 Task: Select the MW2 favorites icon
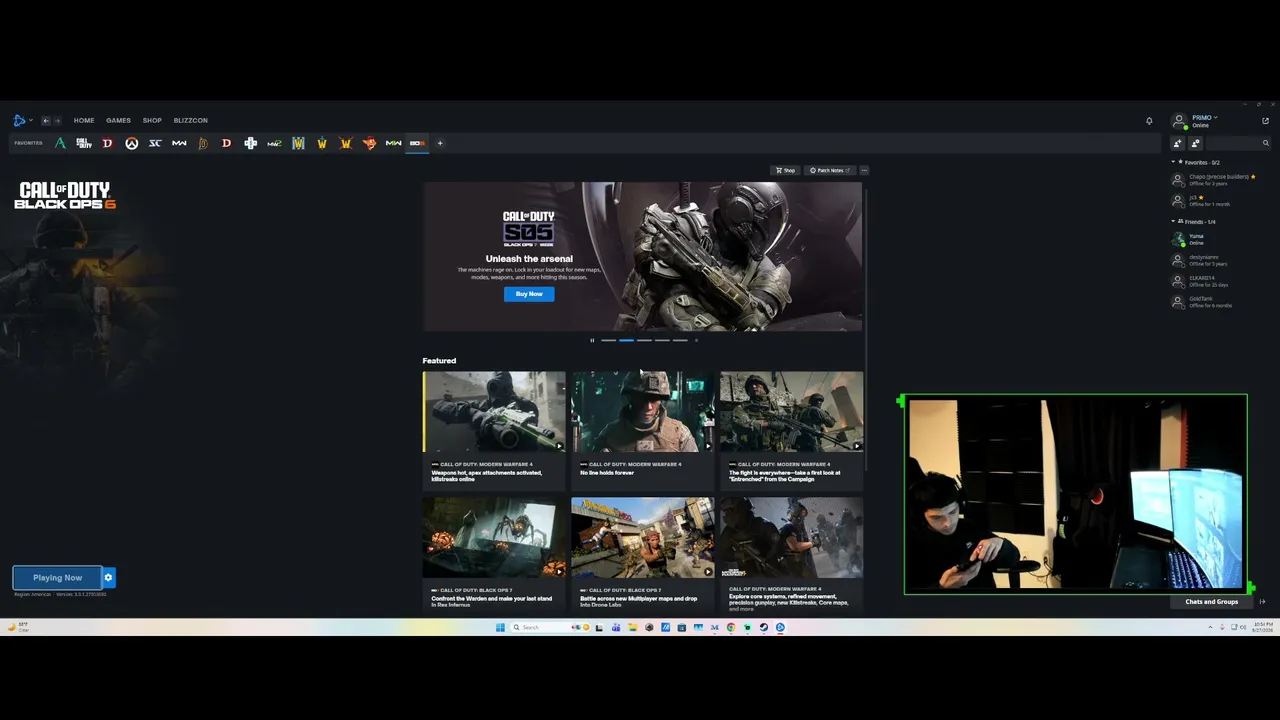click(274, 143)
